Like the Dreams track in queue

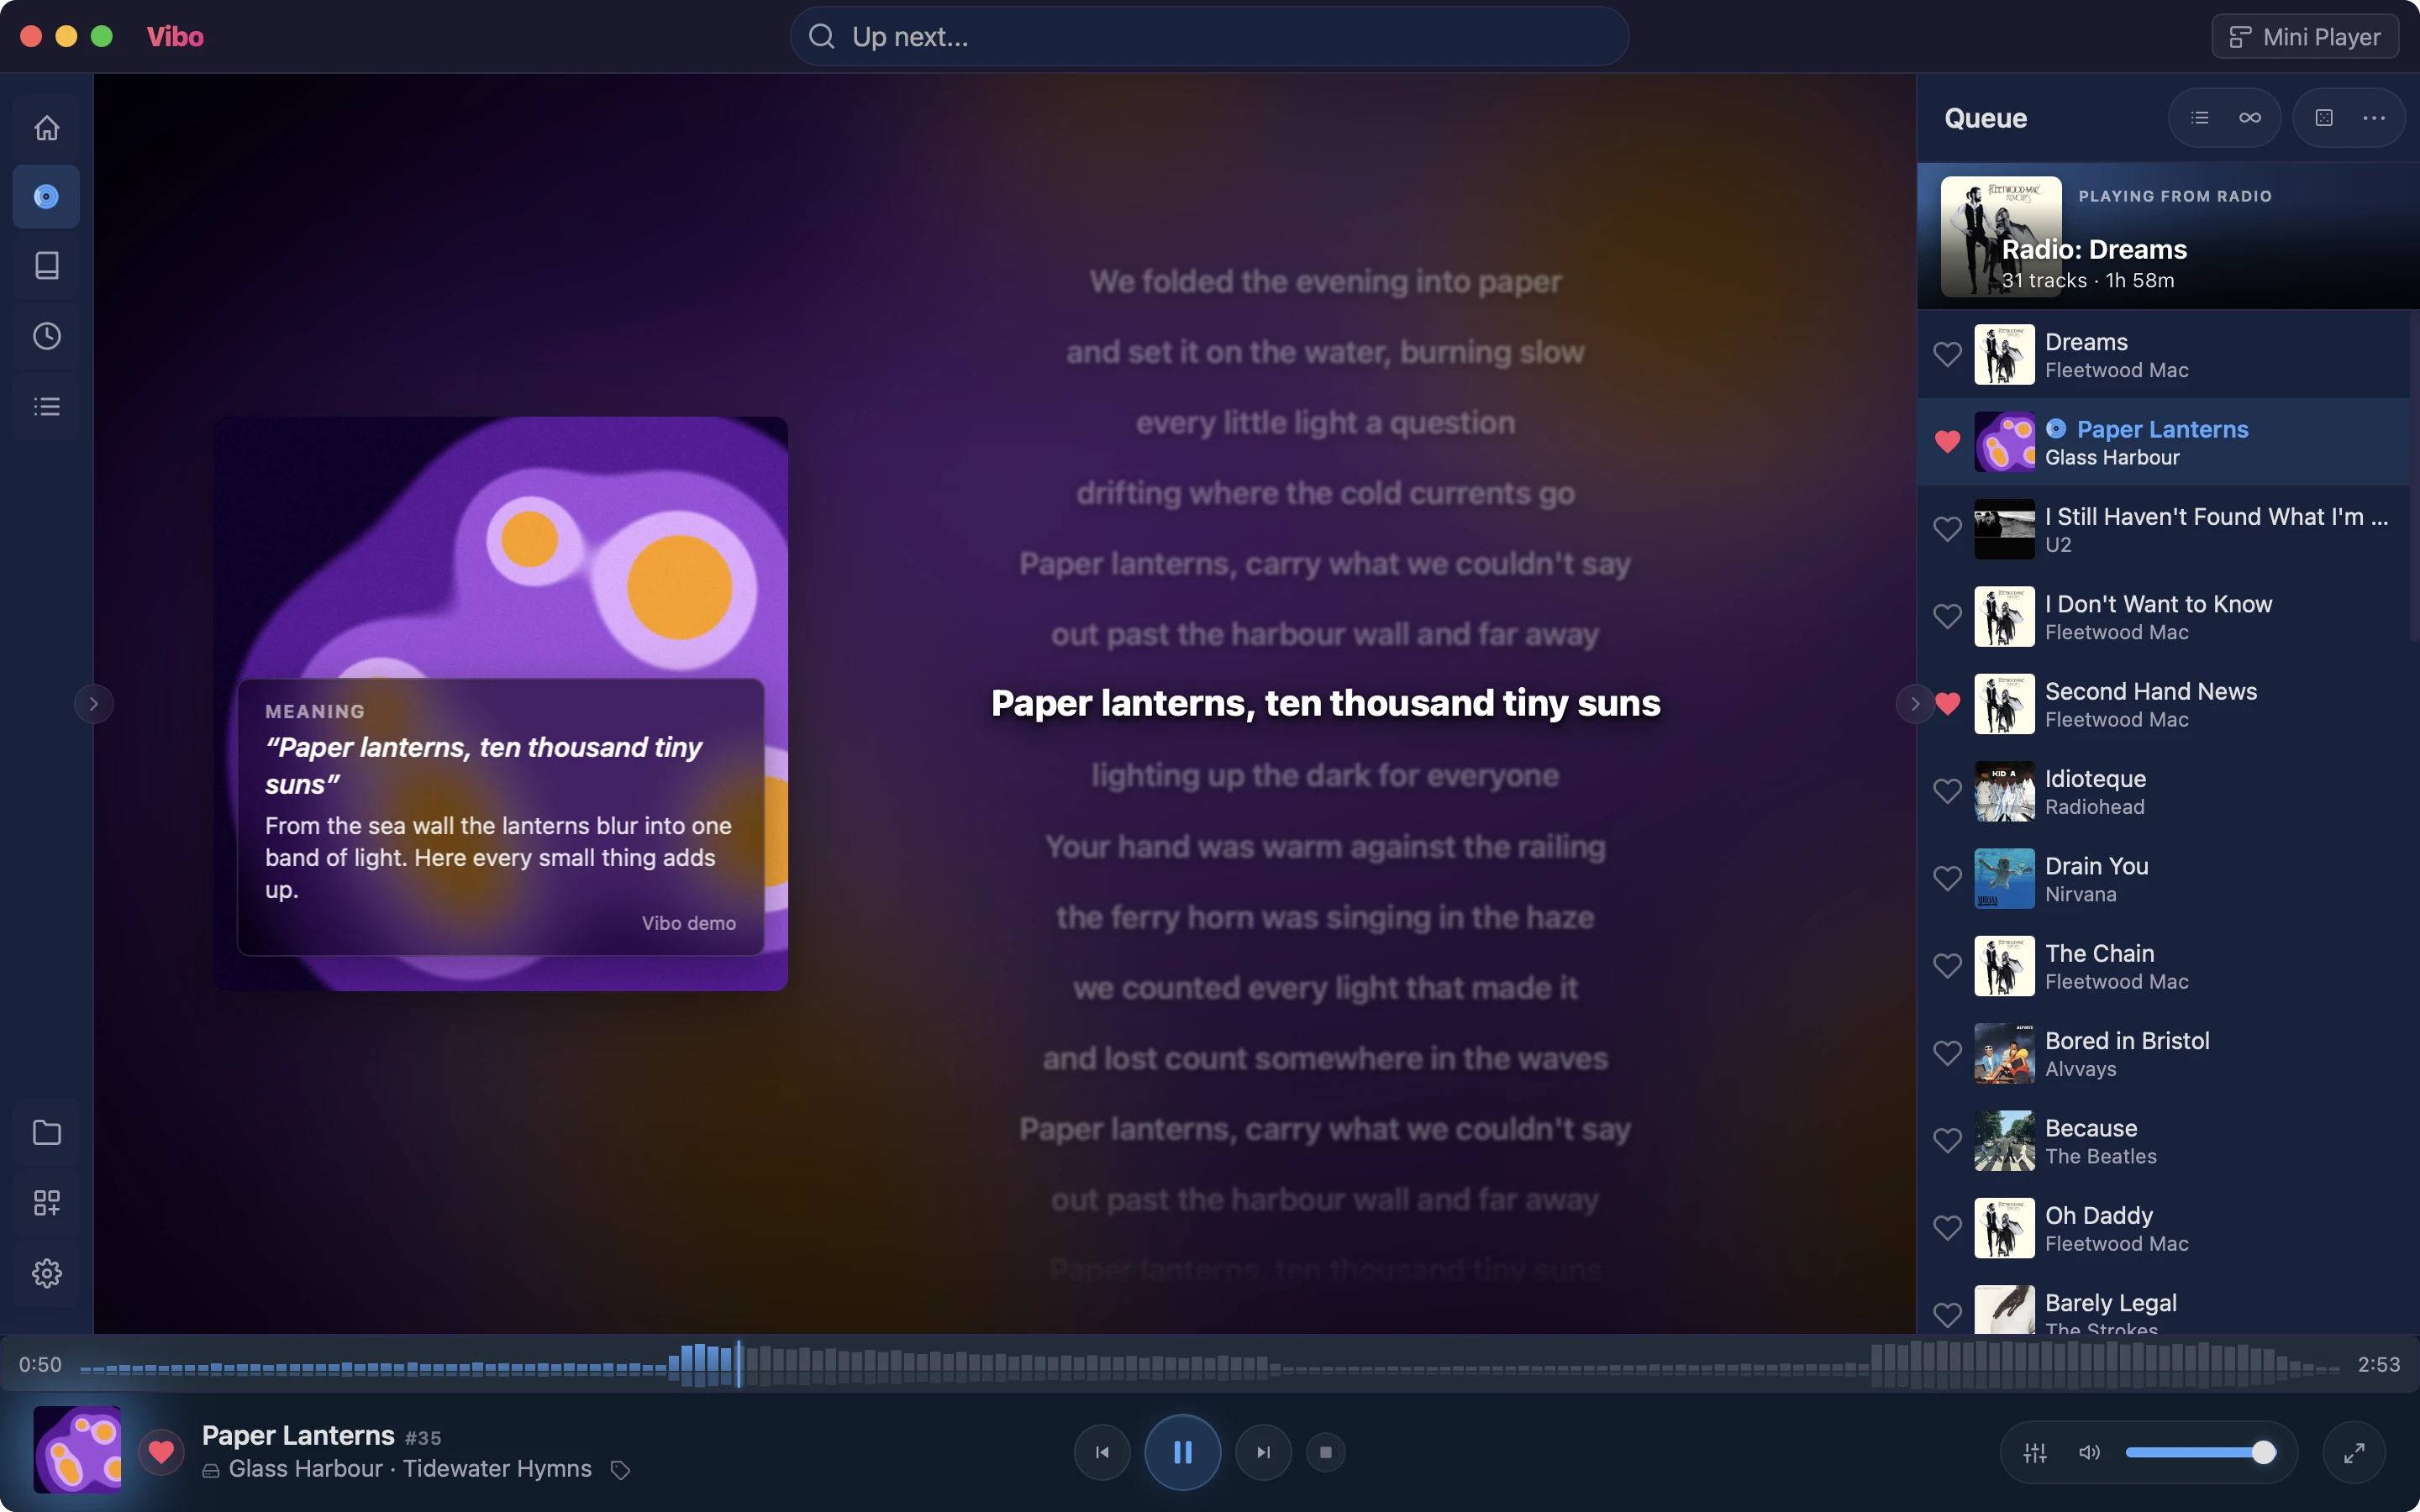[1947, 354]
